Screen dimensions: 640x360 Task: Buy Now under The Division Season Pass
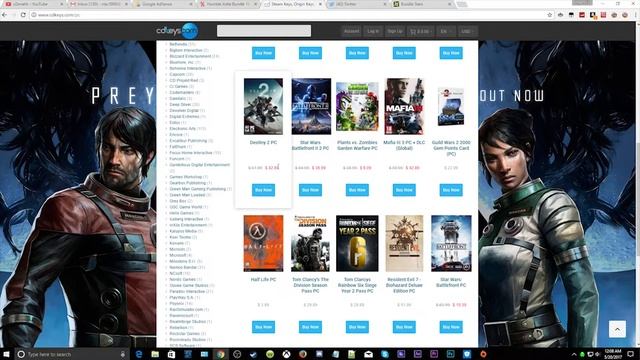(310, 327)
